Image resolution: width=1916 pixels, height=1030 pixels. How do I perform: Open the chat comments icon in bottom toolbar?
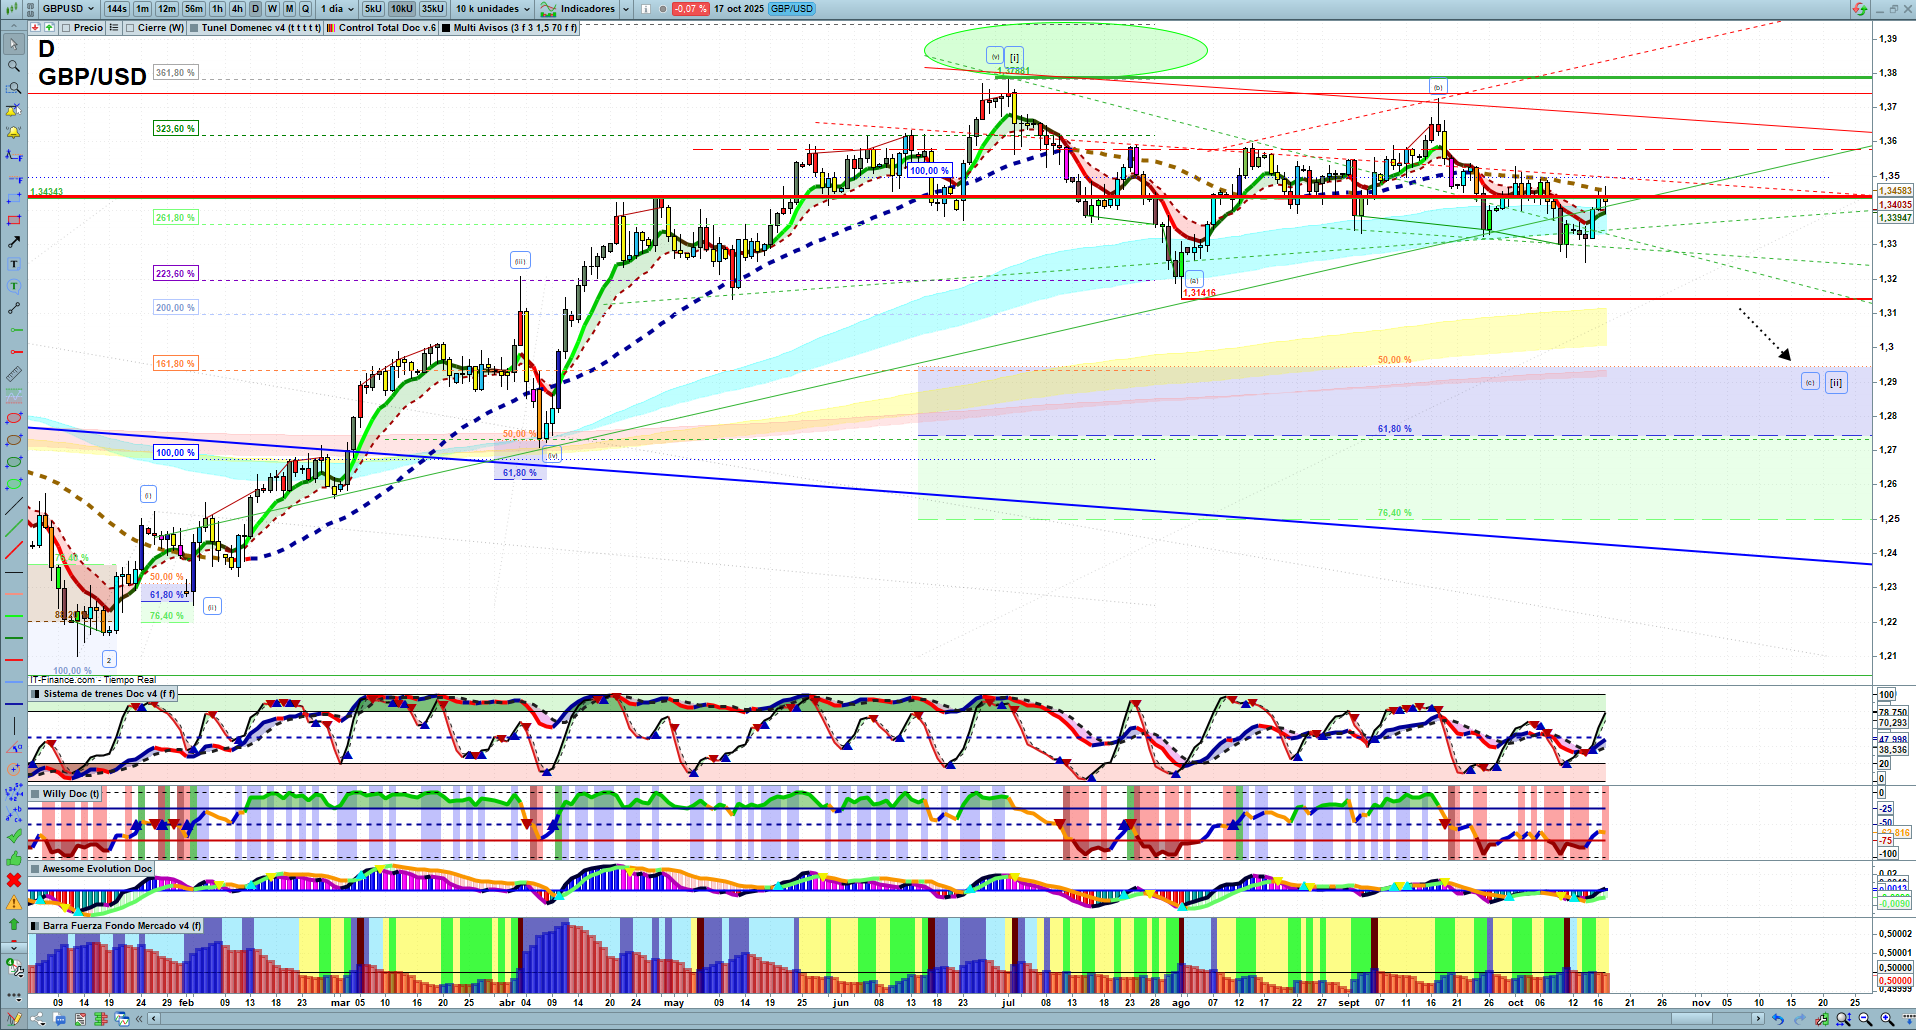(x=60, y=1019)
